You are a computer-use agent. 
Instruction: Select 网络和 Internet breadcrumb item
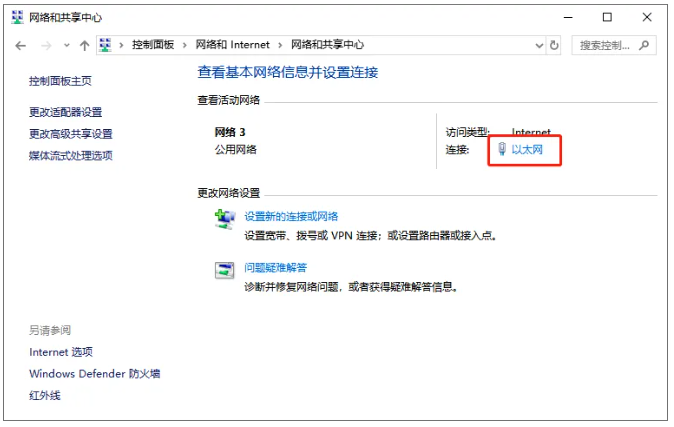(x=233, y=45)
